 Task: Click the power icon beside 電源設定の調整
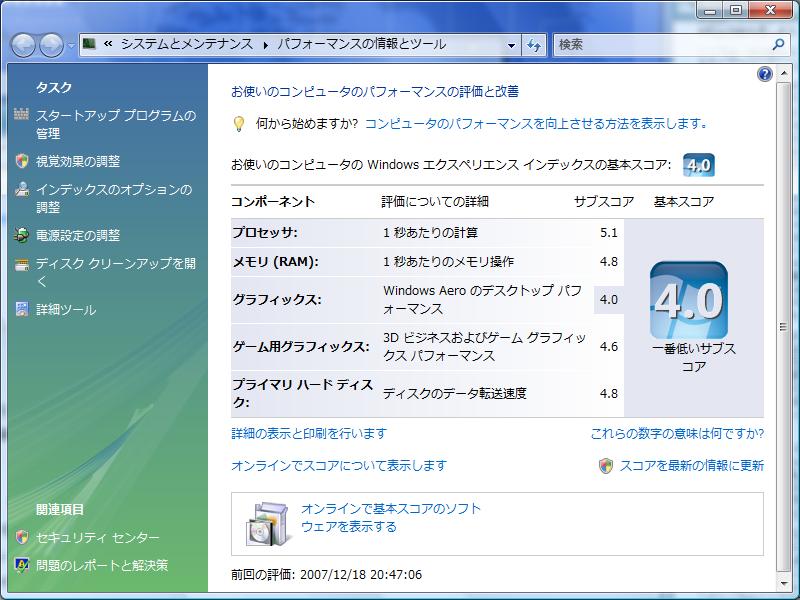click(21, 235)
